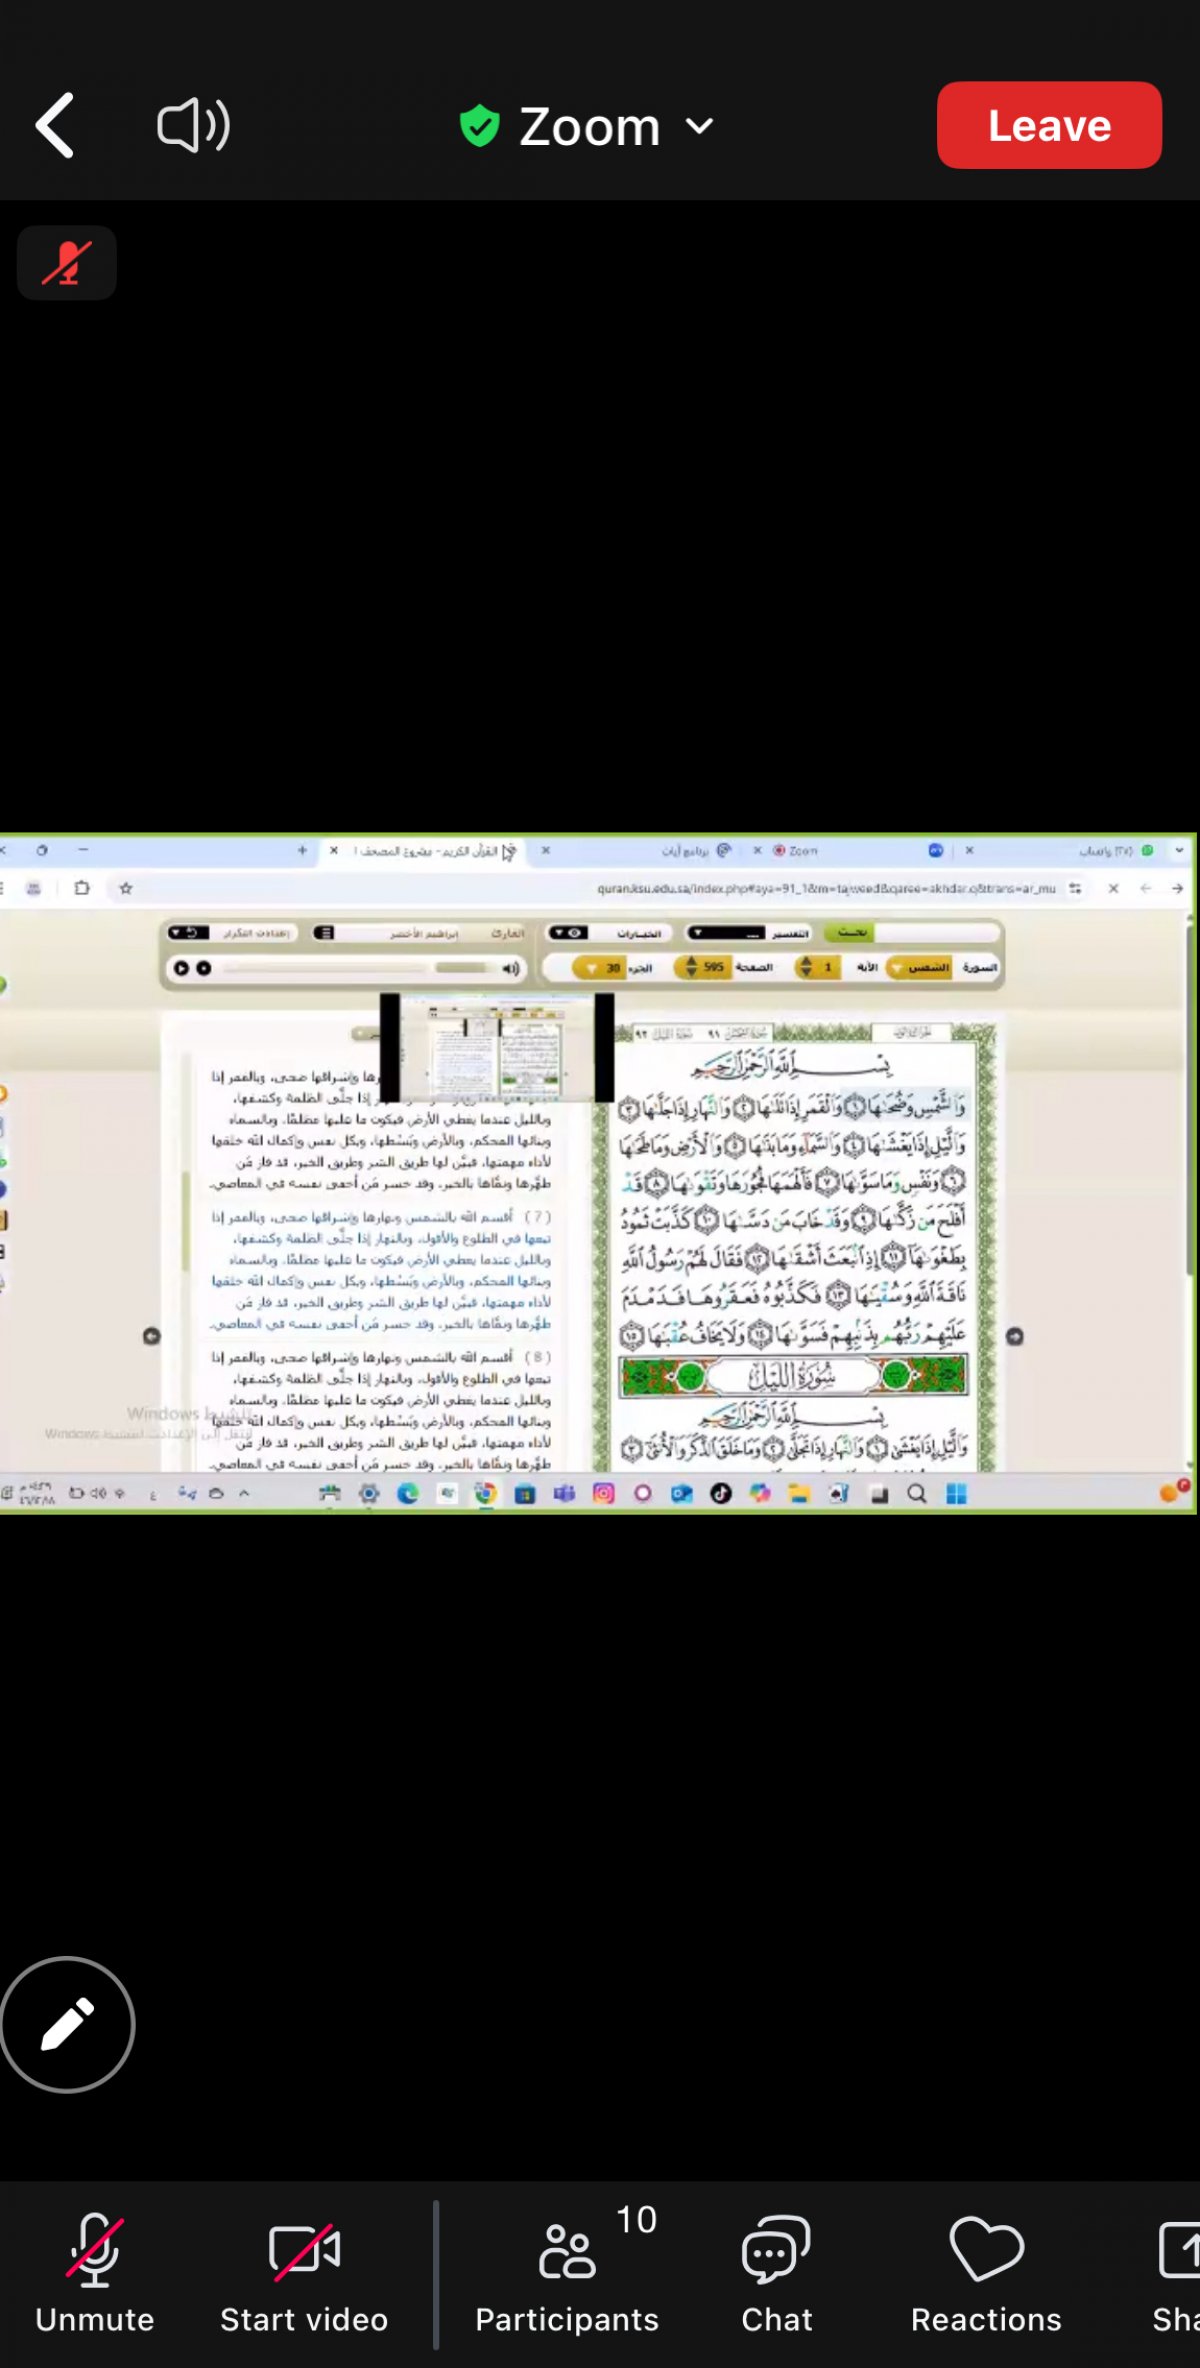1200x2368 pixels.
Task: Expand the system tray hidden icons chevron
Action: pyautogui.click(x=244, y=1494)
